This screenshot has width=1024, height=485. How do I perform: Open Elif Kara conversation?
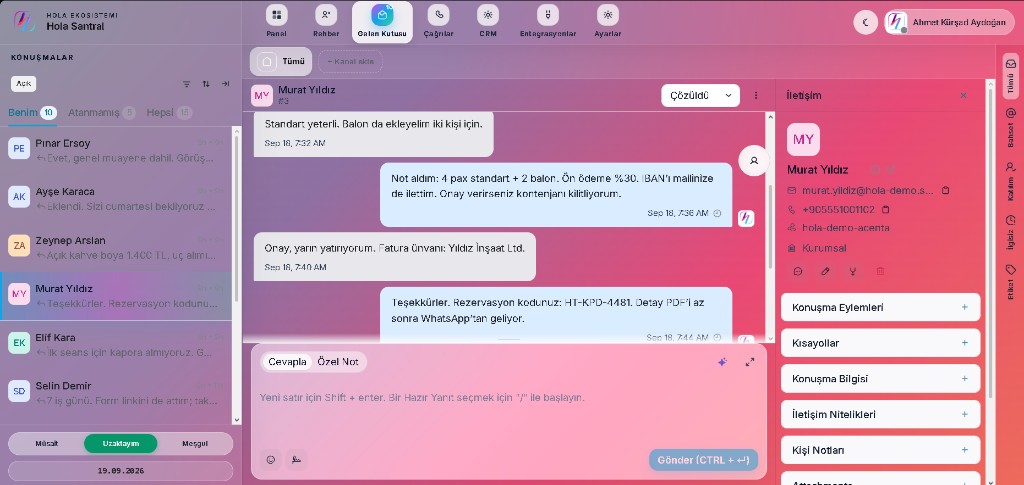pos(116,345)
